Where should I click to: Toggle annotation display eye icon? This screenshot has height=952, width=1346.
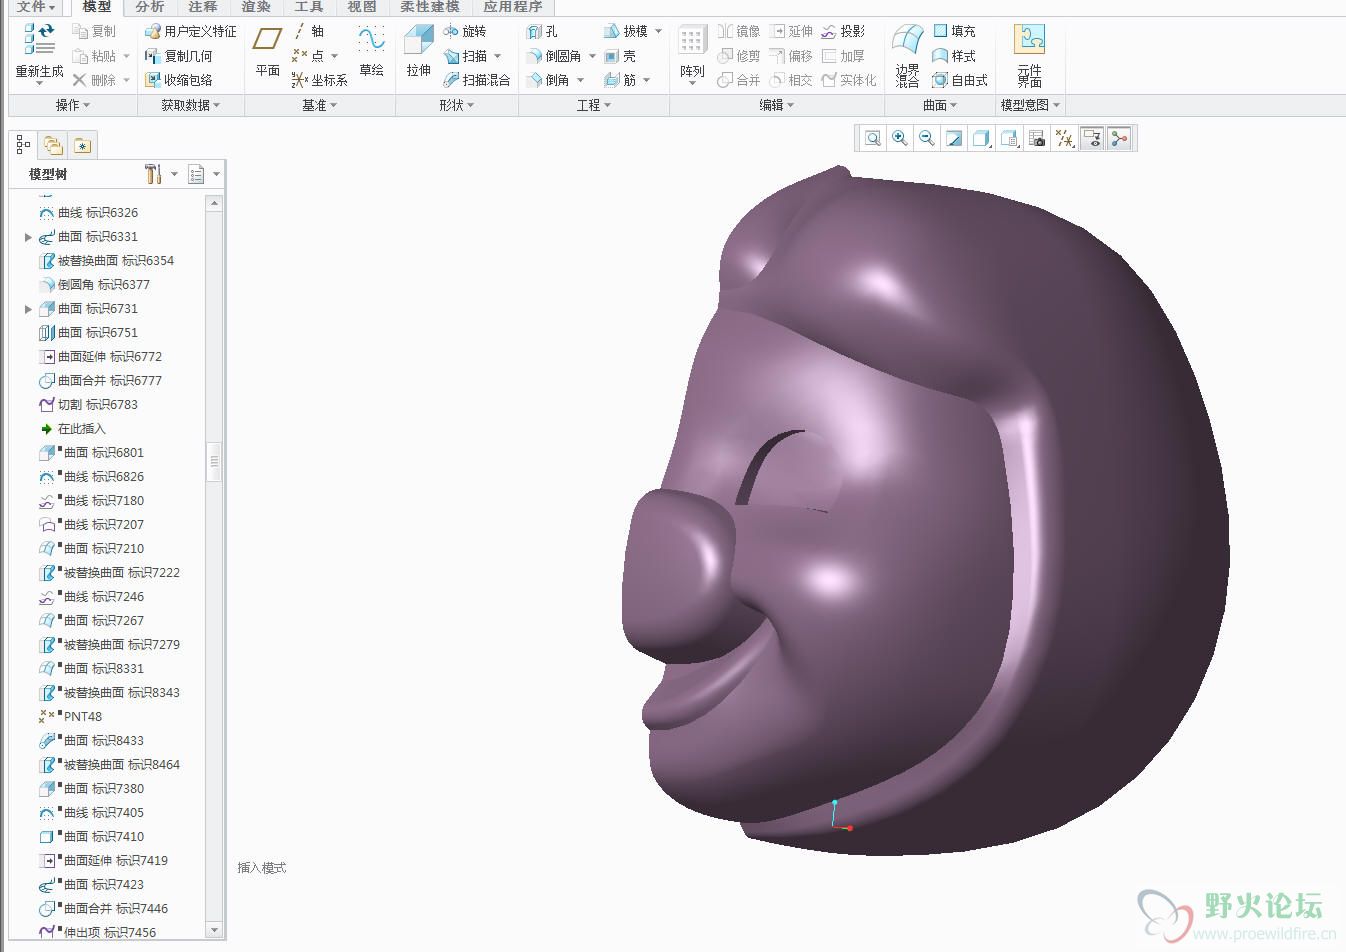[x=1092, y=139]
